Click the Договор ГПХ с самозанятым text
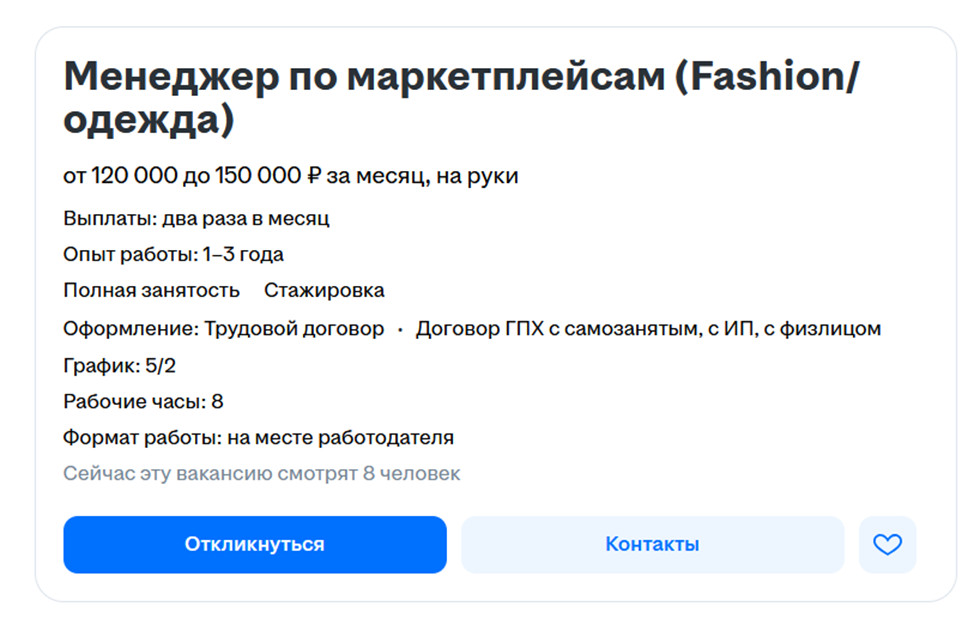This screenshot has width=974, height=625. [x=550, y=329]
